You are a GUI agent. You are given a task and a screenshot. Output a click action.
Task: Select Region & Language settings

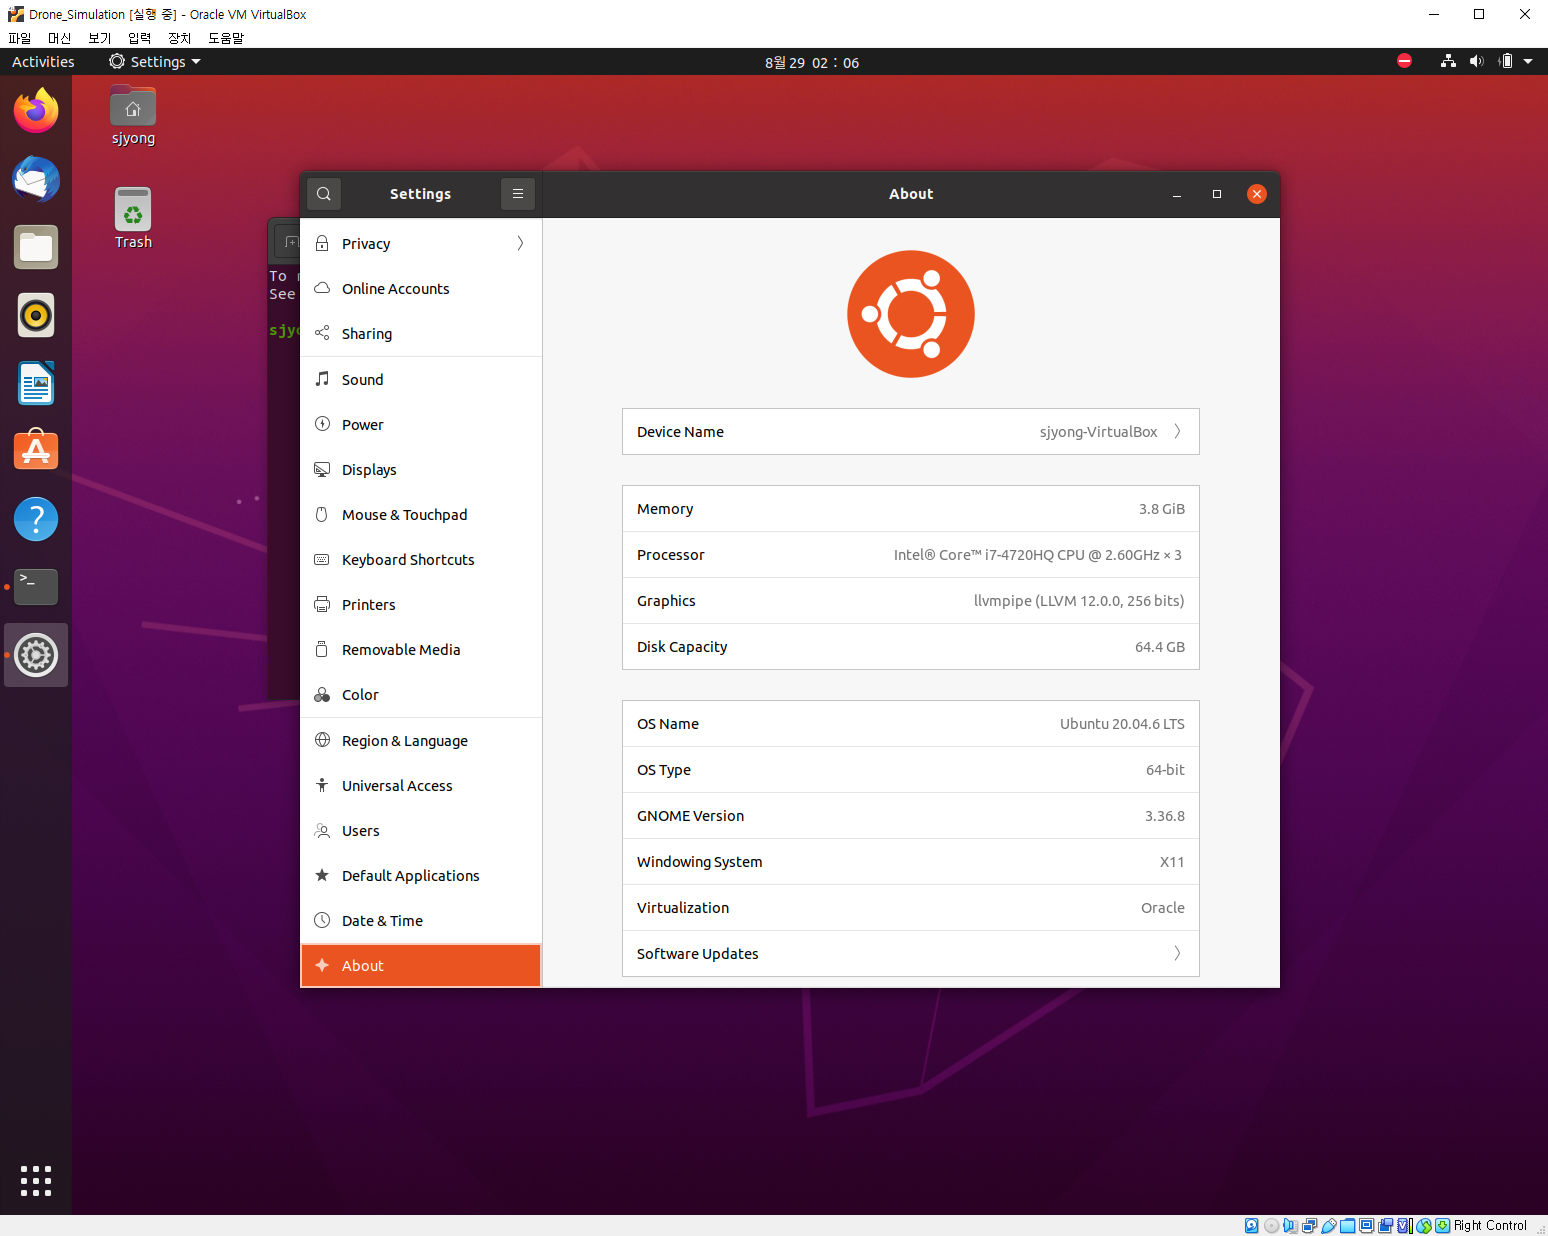[421, 740]
